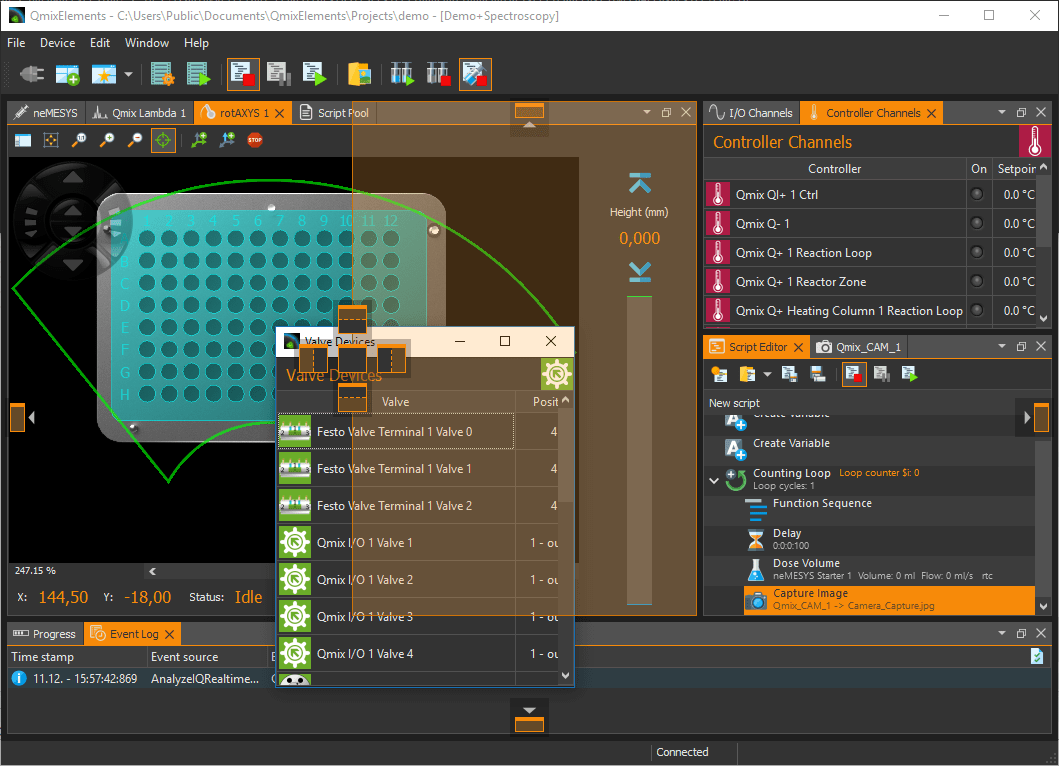
Task: Activate the center target positioning tool
Action: [x=163, y=140]
